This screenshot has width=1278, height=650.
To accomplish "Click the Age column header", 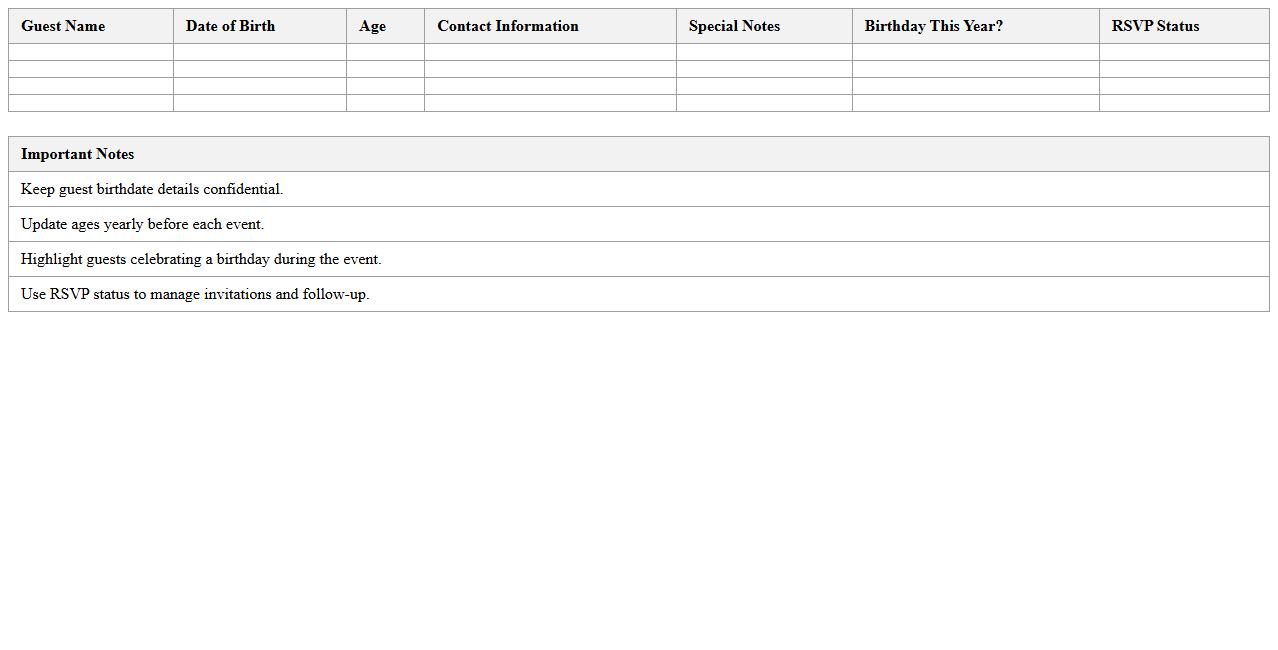I will point(372,26).
